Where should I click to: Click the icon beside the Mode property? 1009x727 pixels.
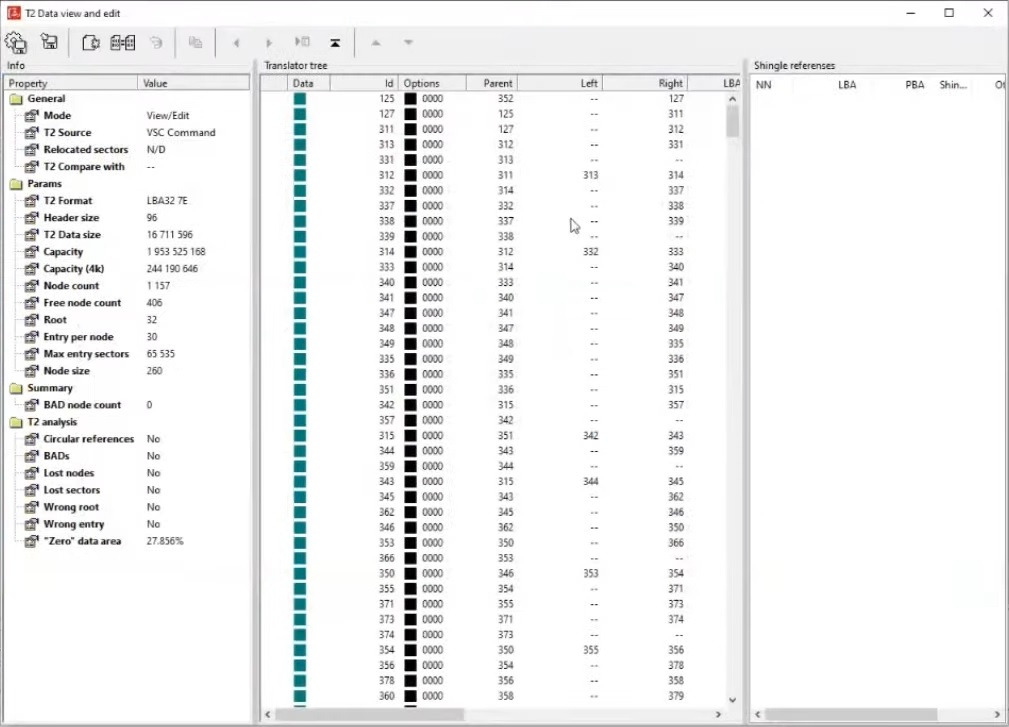(x=32, y=116)
